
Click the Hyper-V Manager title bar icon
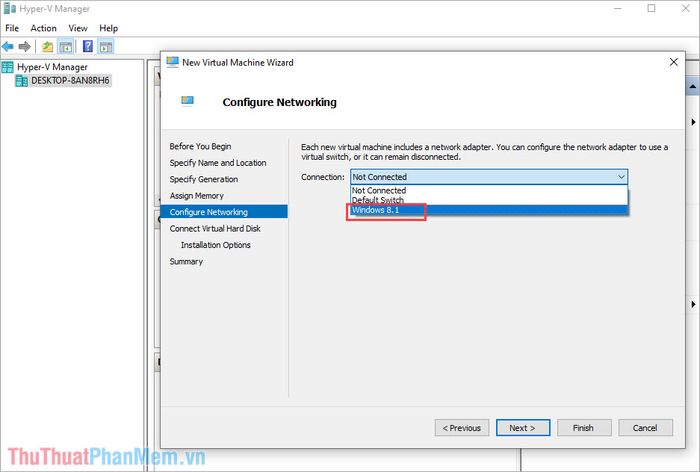tap(9, 8)
